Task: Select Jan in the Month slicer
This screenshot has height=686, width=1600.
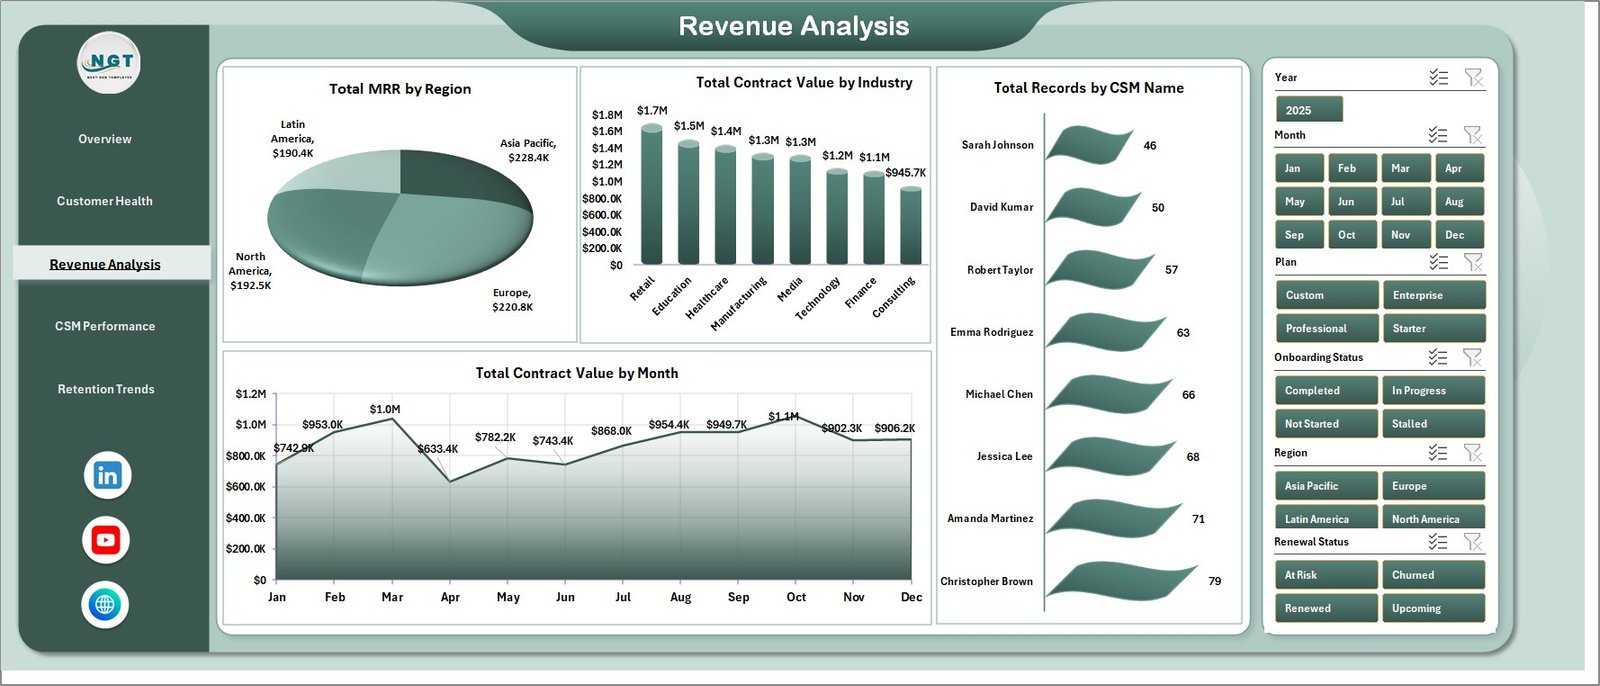Action: [1300, 168]
